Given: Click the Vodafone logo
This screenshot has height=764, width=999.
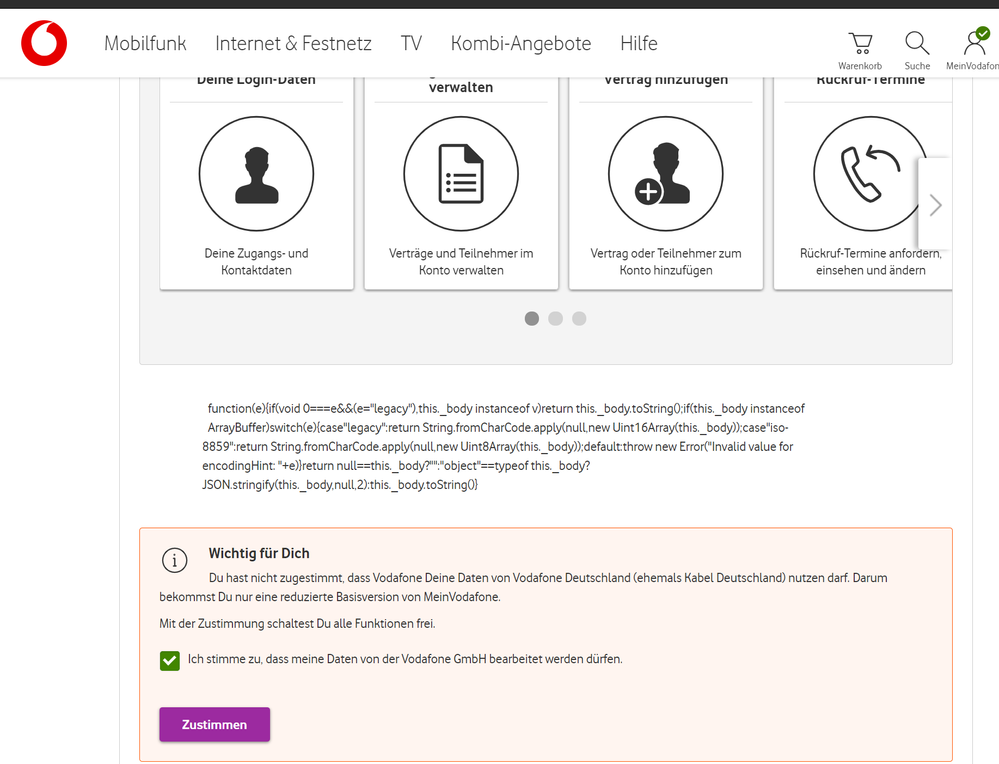Looking at the screenshot, I should coord(44,44).
